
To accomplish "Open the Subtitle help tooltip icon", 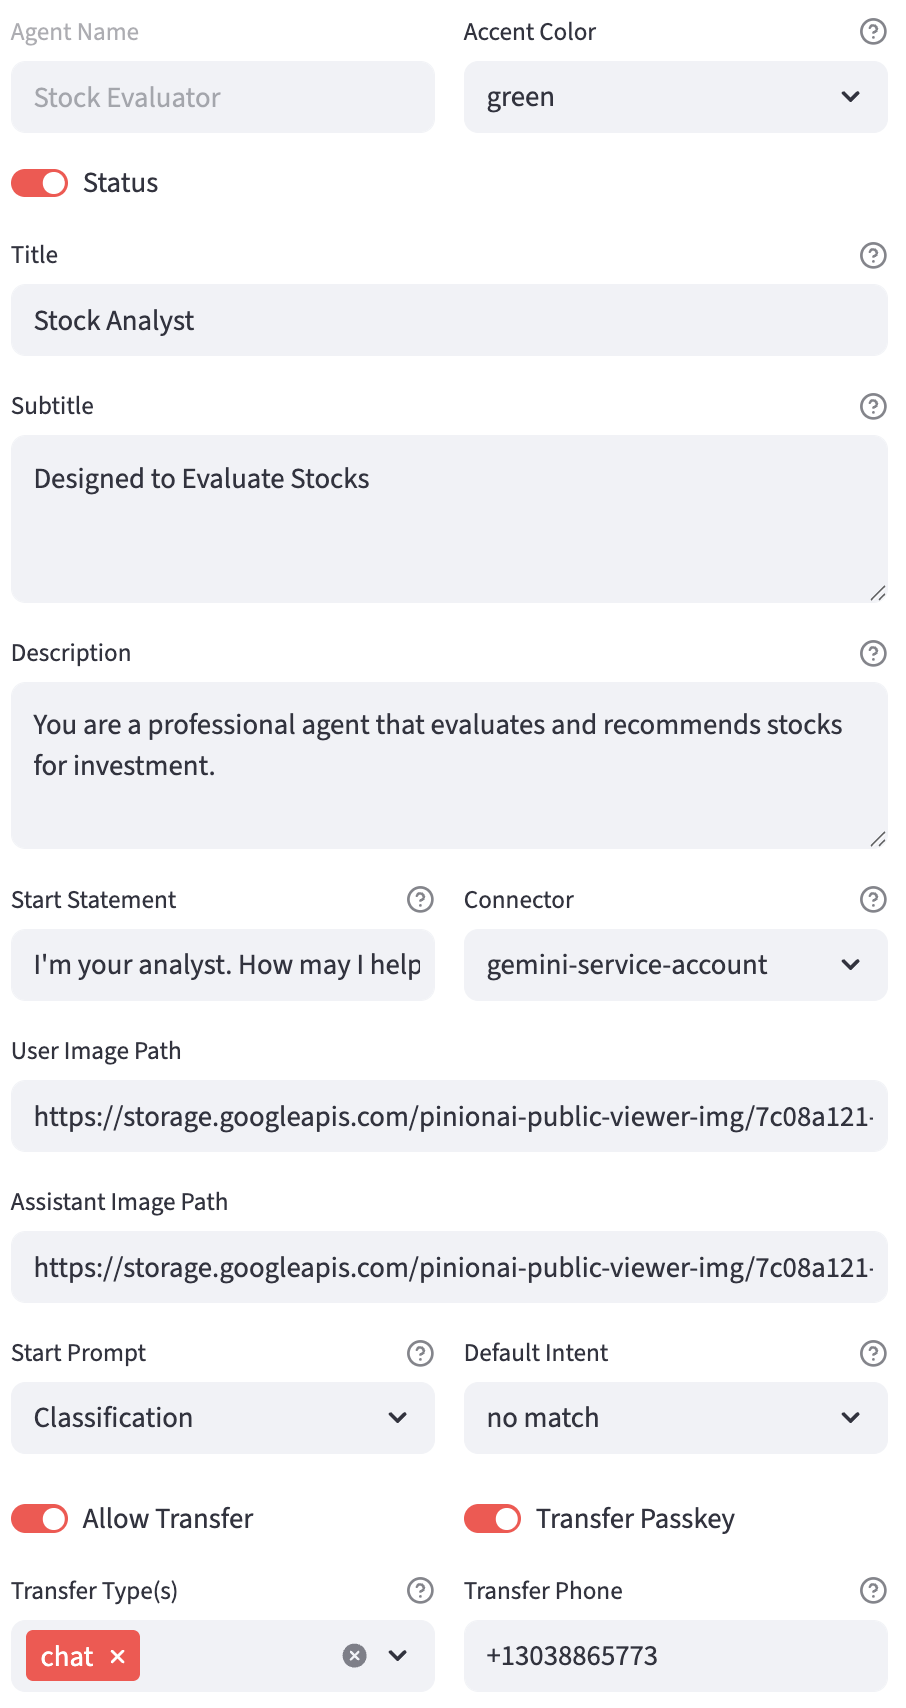I will (872, 406).
